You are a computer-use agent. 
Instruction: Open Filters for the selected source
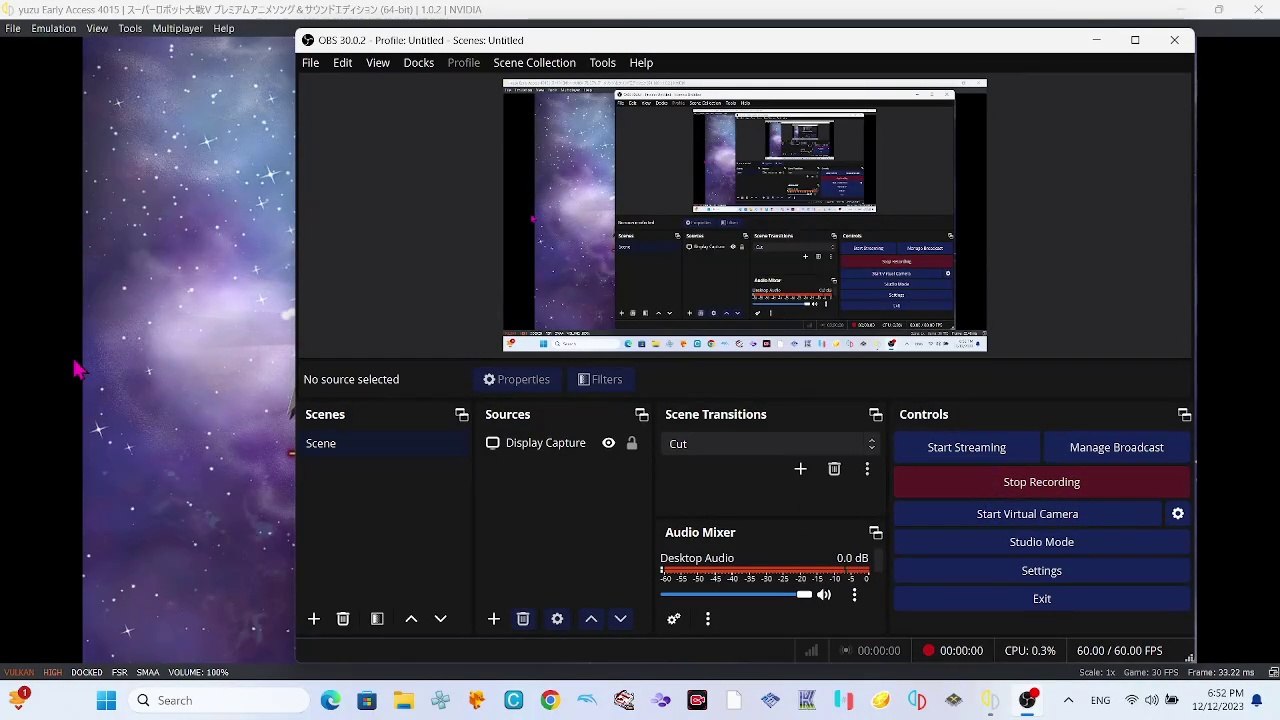coord(600,380)
